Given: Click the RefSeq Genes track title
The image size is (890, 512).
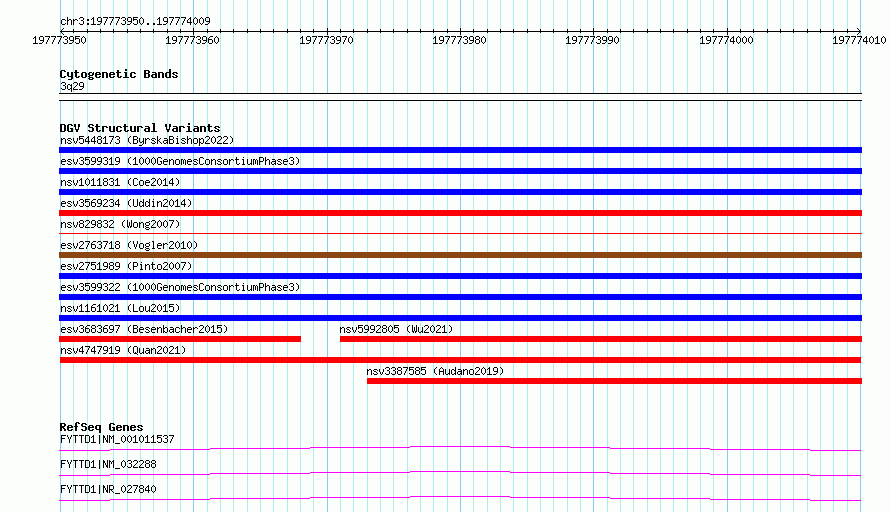Looking at the screenshot, I should point(101,427).
